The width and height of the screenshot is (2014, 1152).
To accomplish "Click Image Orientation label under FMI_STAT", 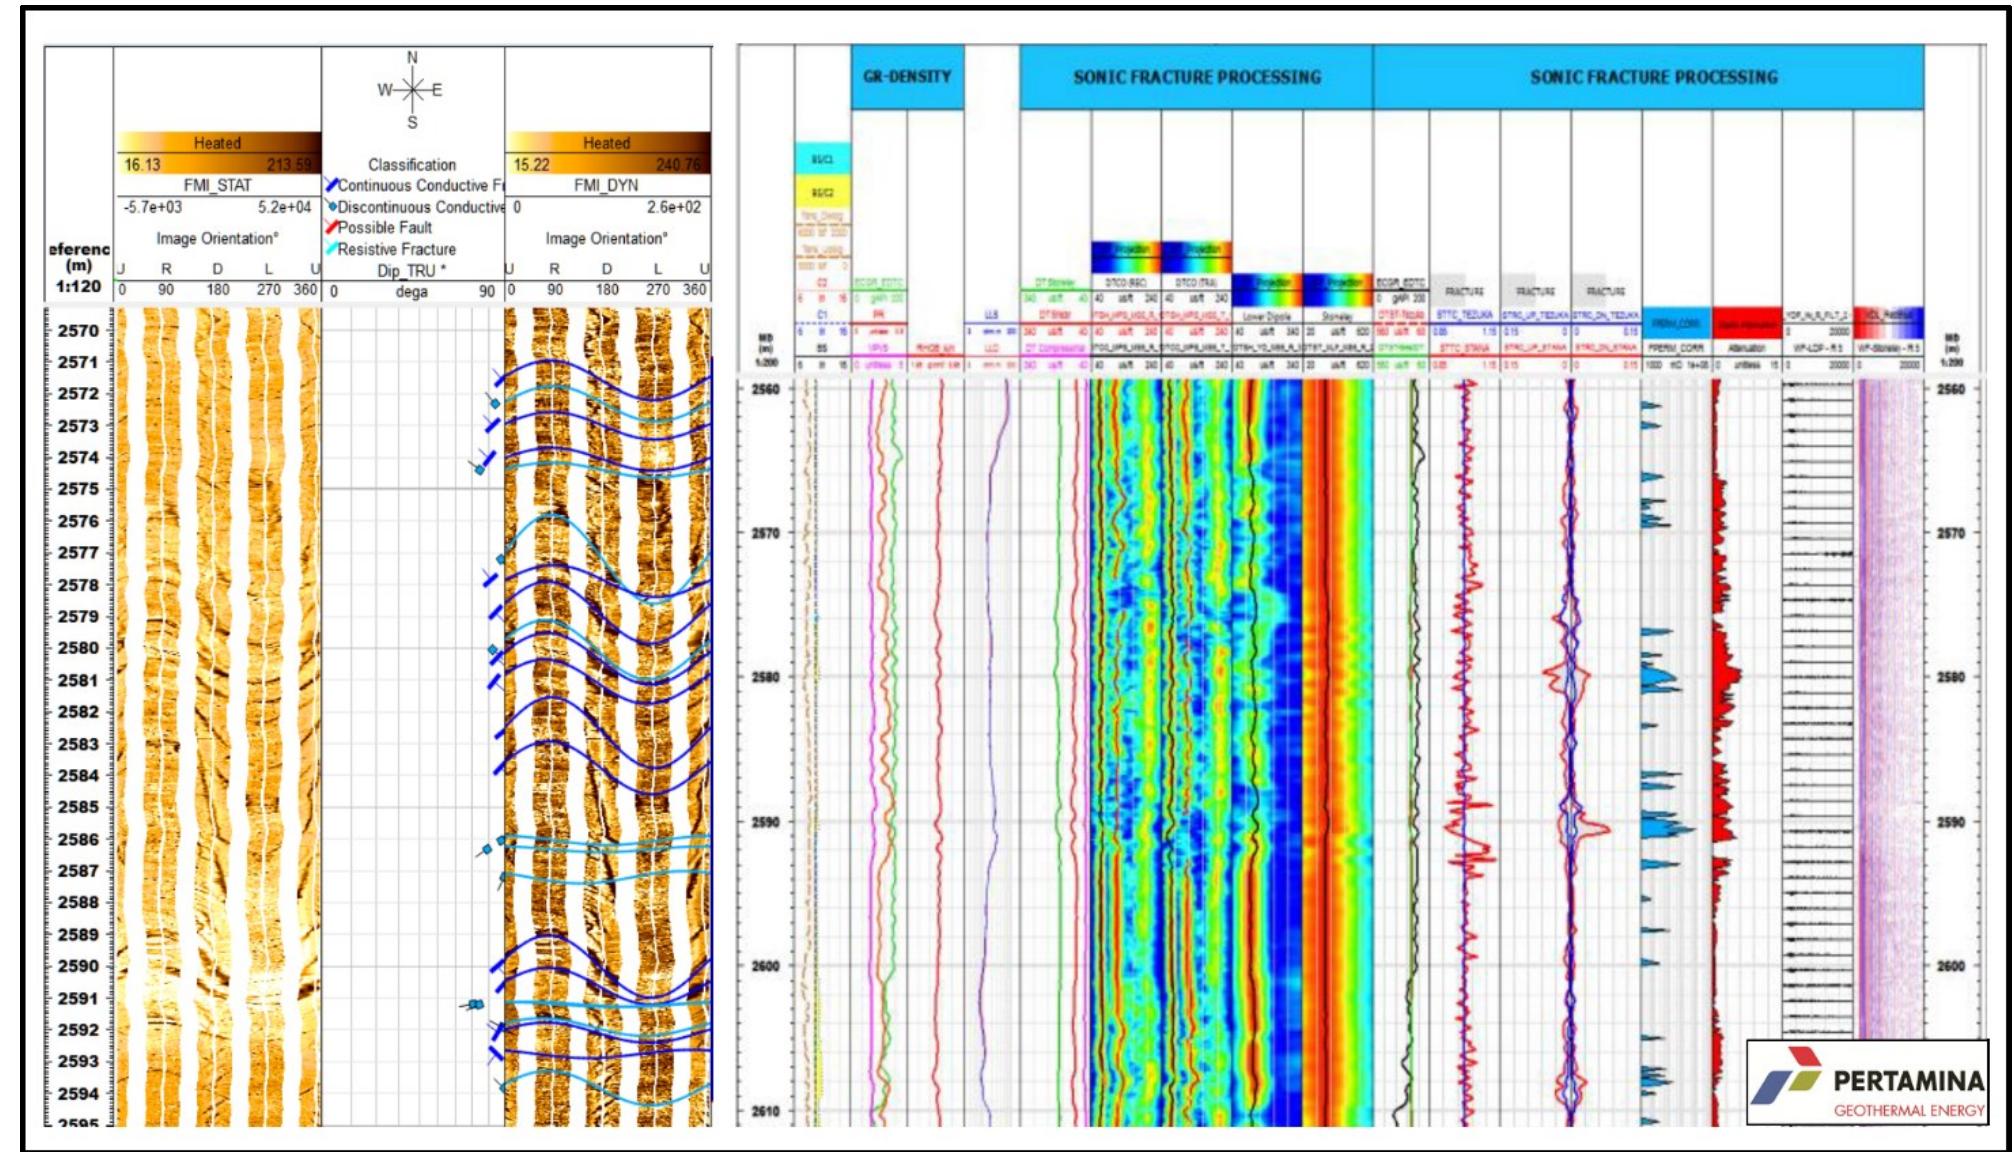I will [x=217, y=238].
